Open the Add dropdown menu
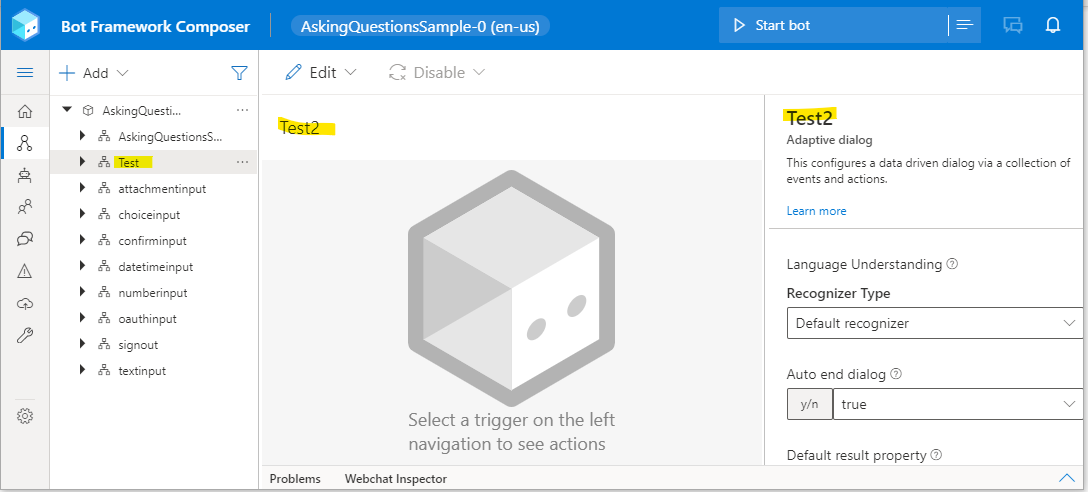The height and width of the screenshot is (492, 1088). tap(94, 73)
